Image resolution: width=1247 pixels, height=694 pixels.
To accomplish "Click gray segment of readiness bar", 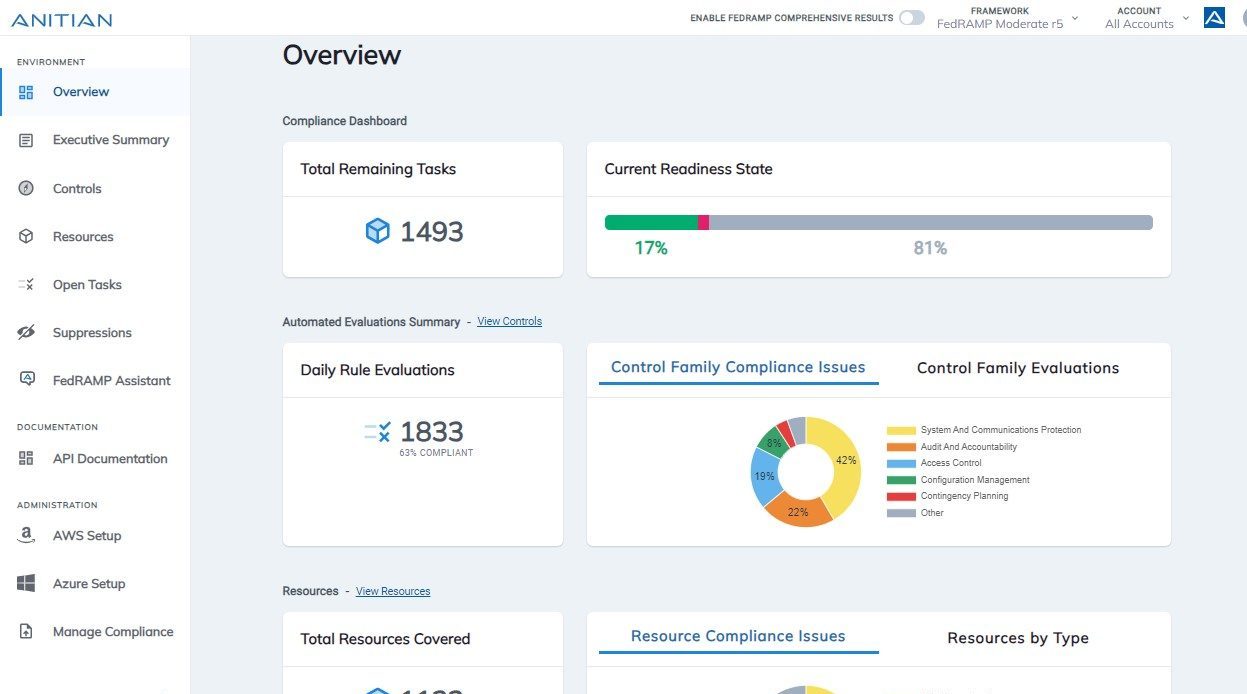I will click(x=931, y=222).
